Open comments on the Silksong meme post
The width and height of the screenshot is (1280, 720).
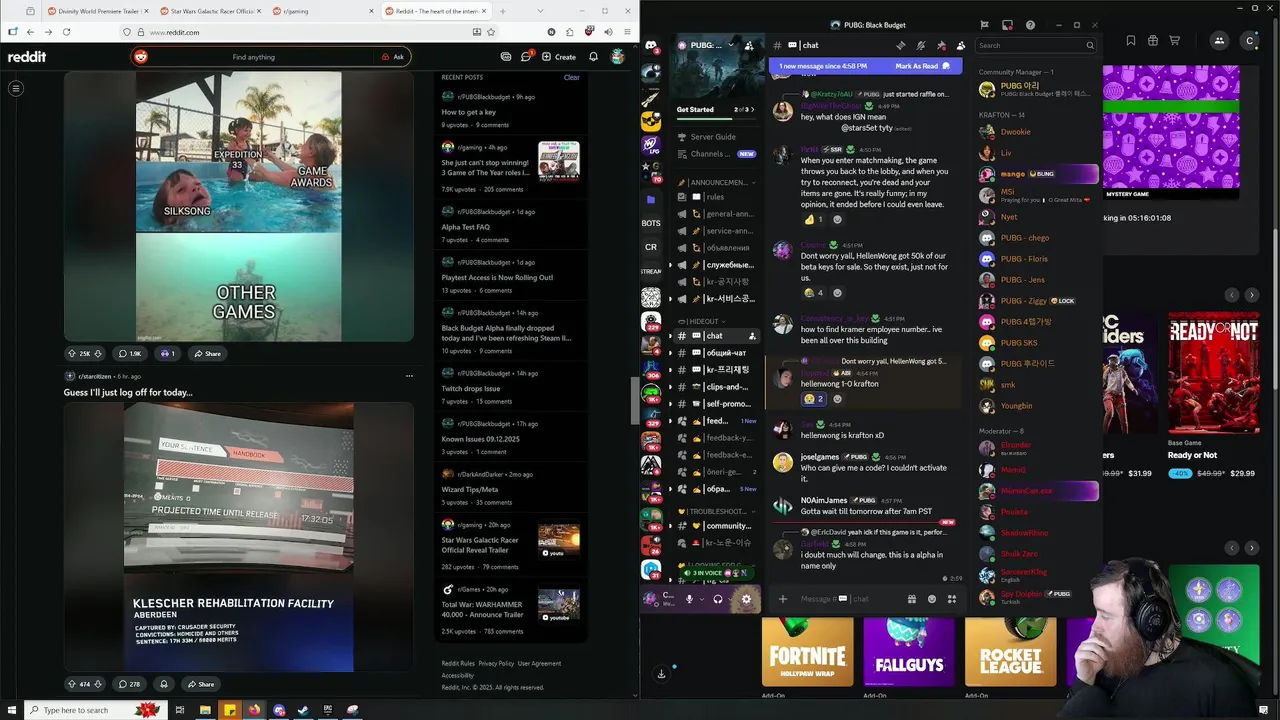(130, 353)
